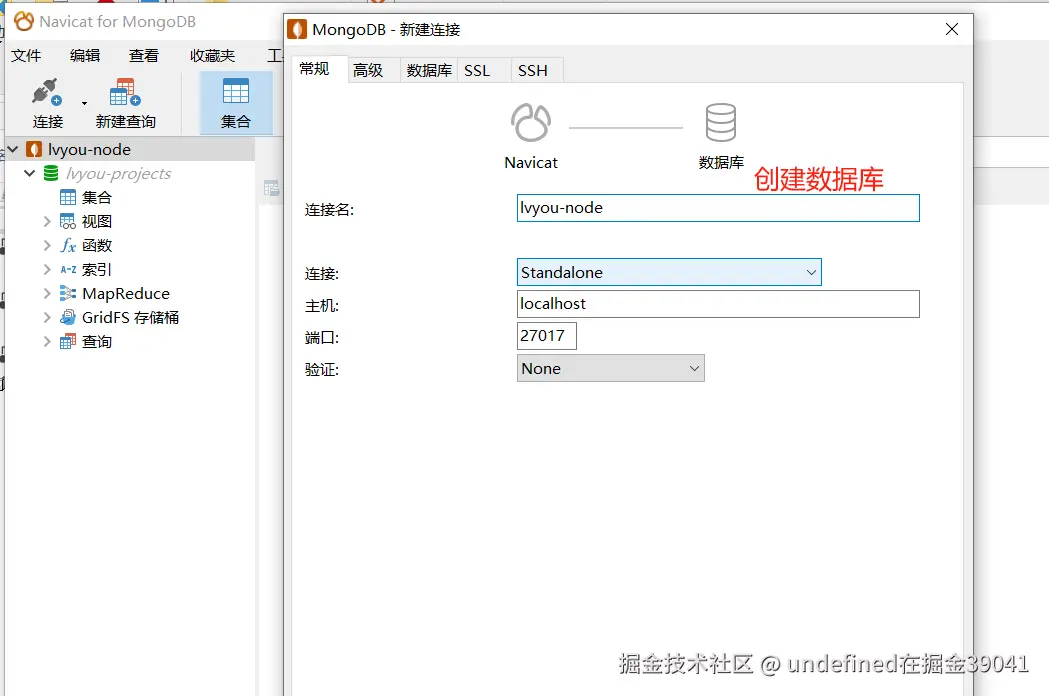This screenshot has width=1049, height=696.
Task: Open the 查看 menu
Action: (144, 56)
